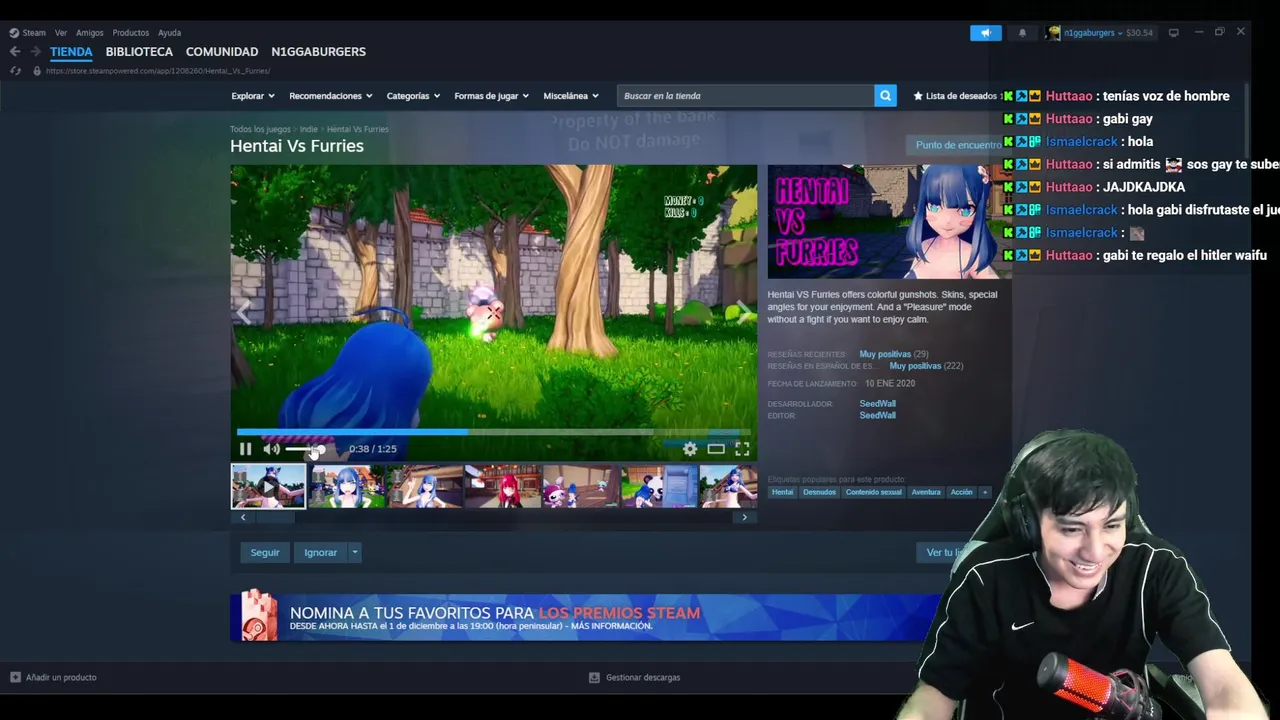Seek on the trailer progress bar

click(493, 432)
